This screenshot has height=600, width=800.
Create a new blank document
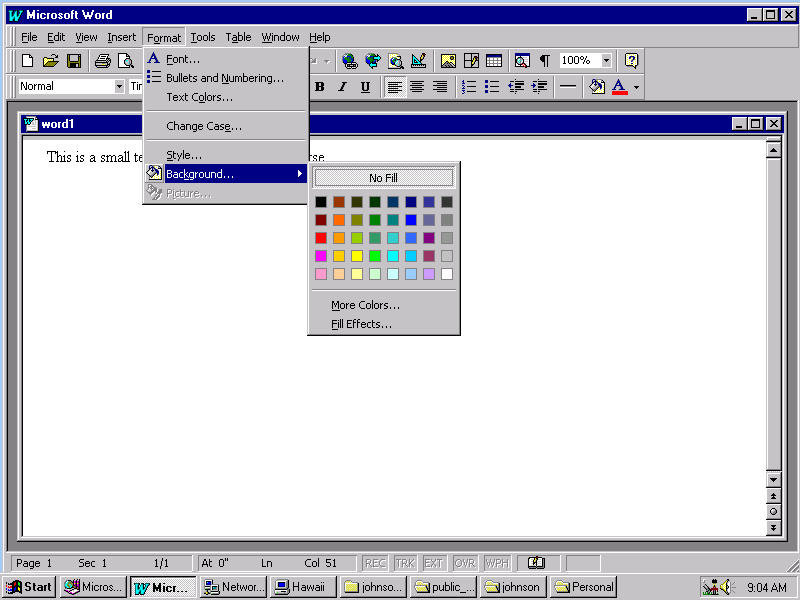click(x=28, y=61)
